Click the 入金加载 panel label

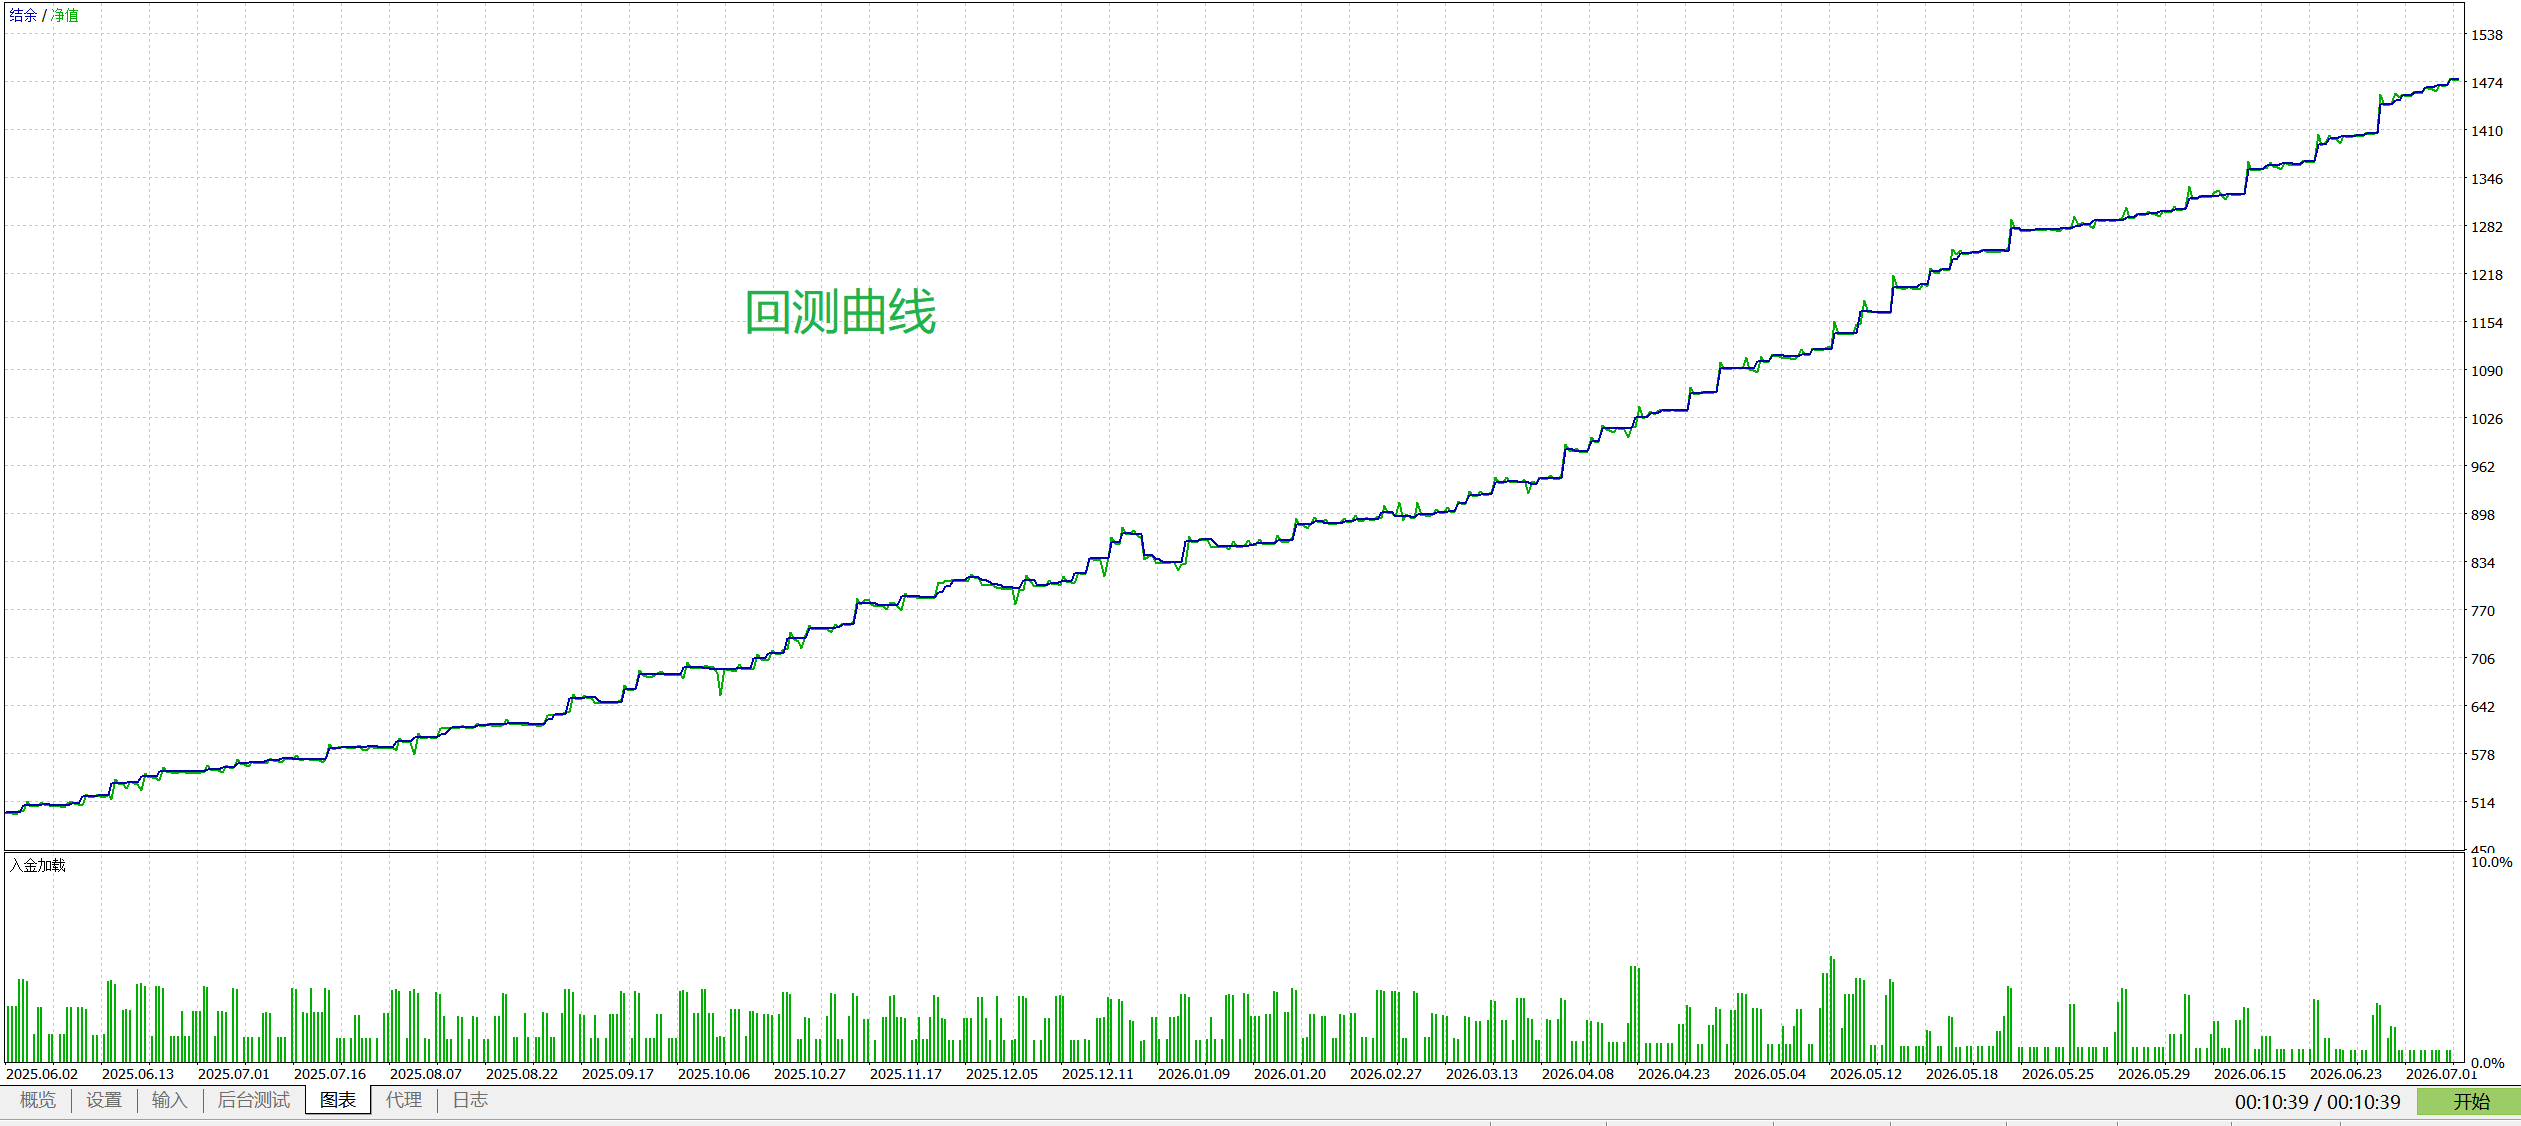point(38,865)
